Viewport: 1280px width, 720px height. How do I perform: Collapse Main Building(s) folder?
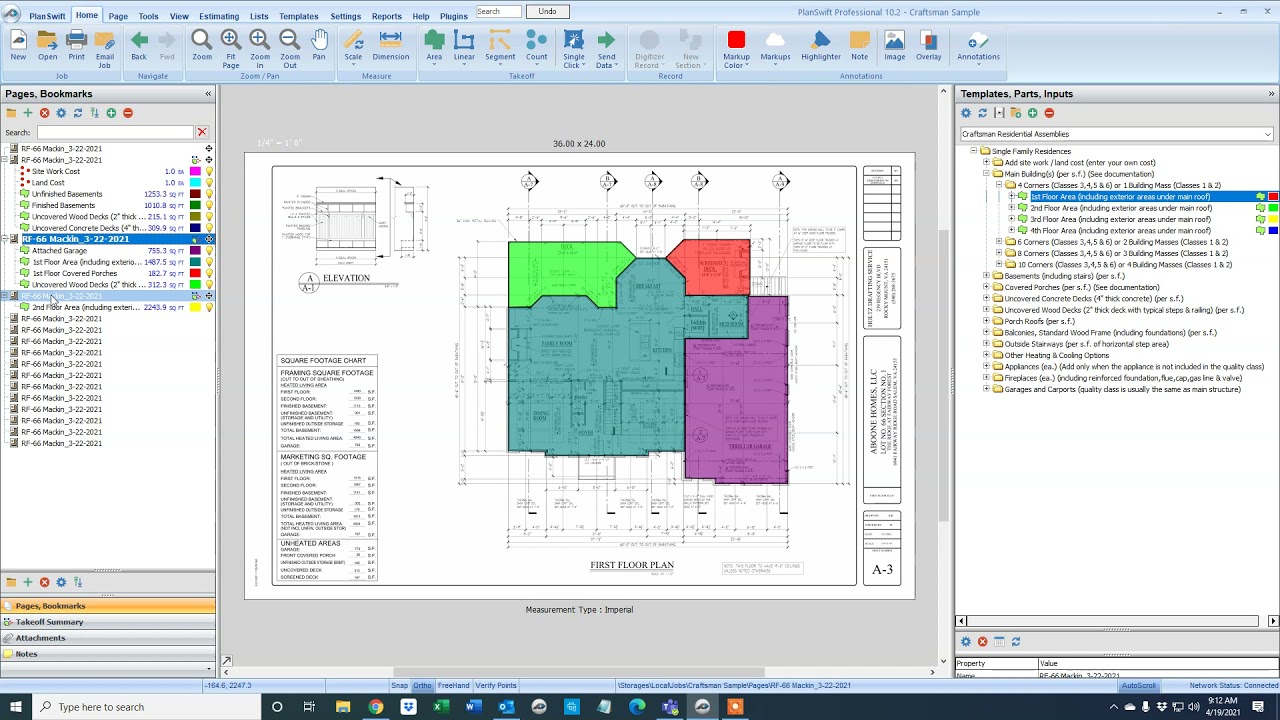(986, 174)
